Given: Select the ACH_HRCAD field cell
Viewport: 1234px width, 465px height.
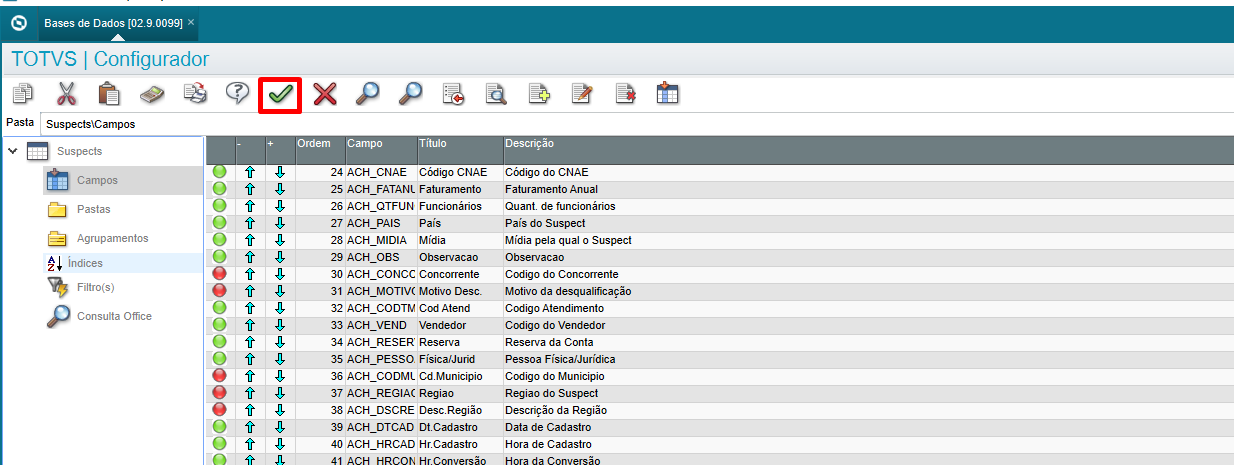Looking at the screenshot, I should 380,444.
